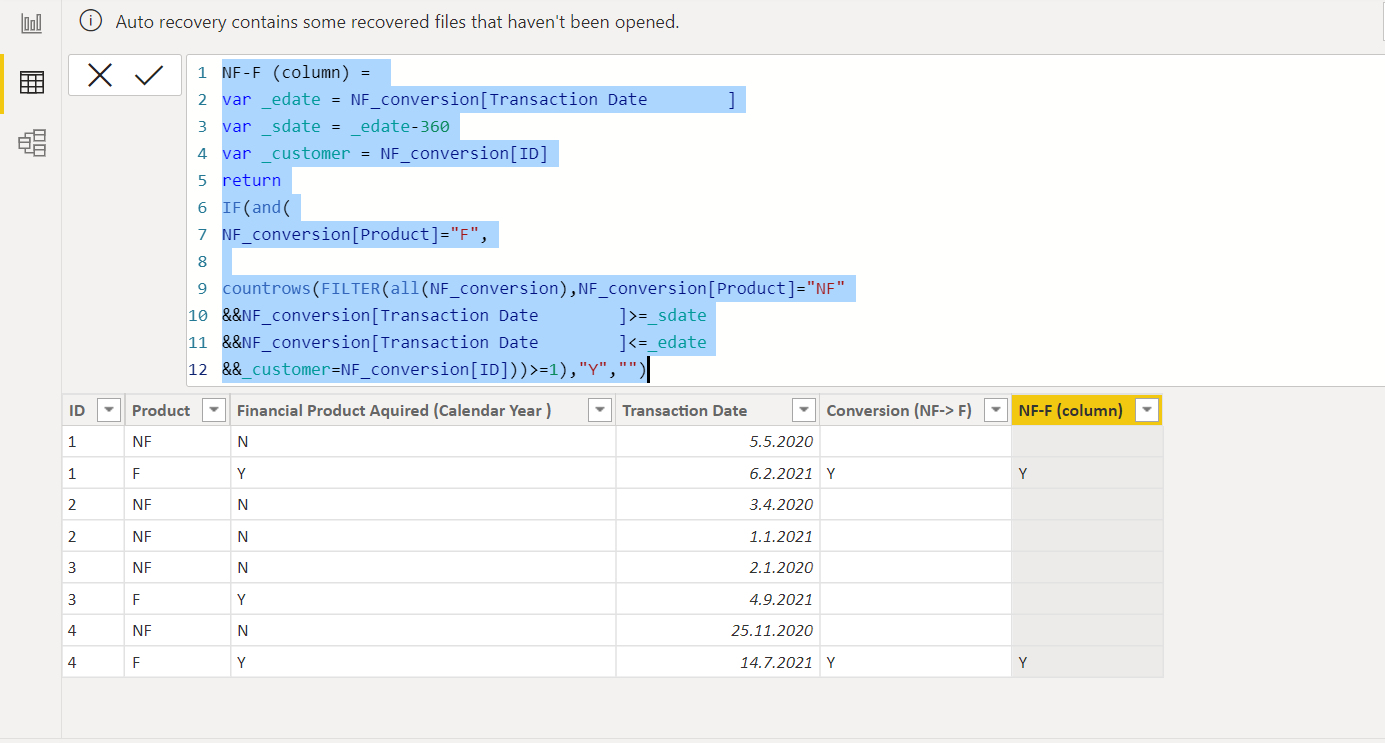Open NF-F (column) filter dropdown

1148,410
